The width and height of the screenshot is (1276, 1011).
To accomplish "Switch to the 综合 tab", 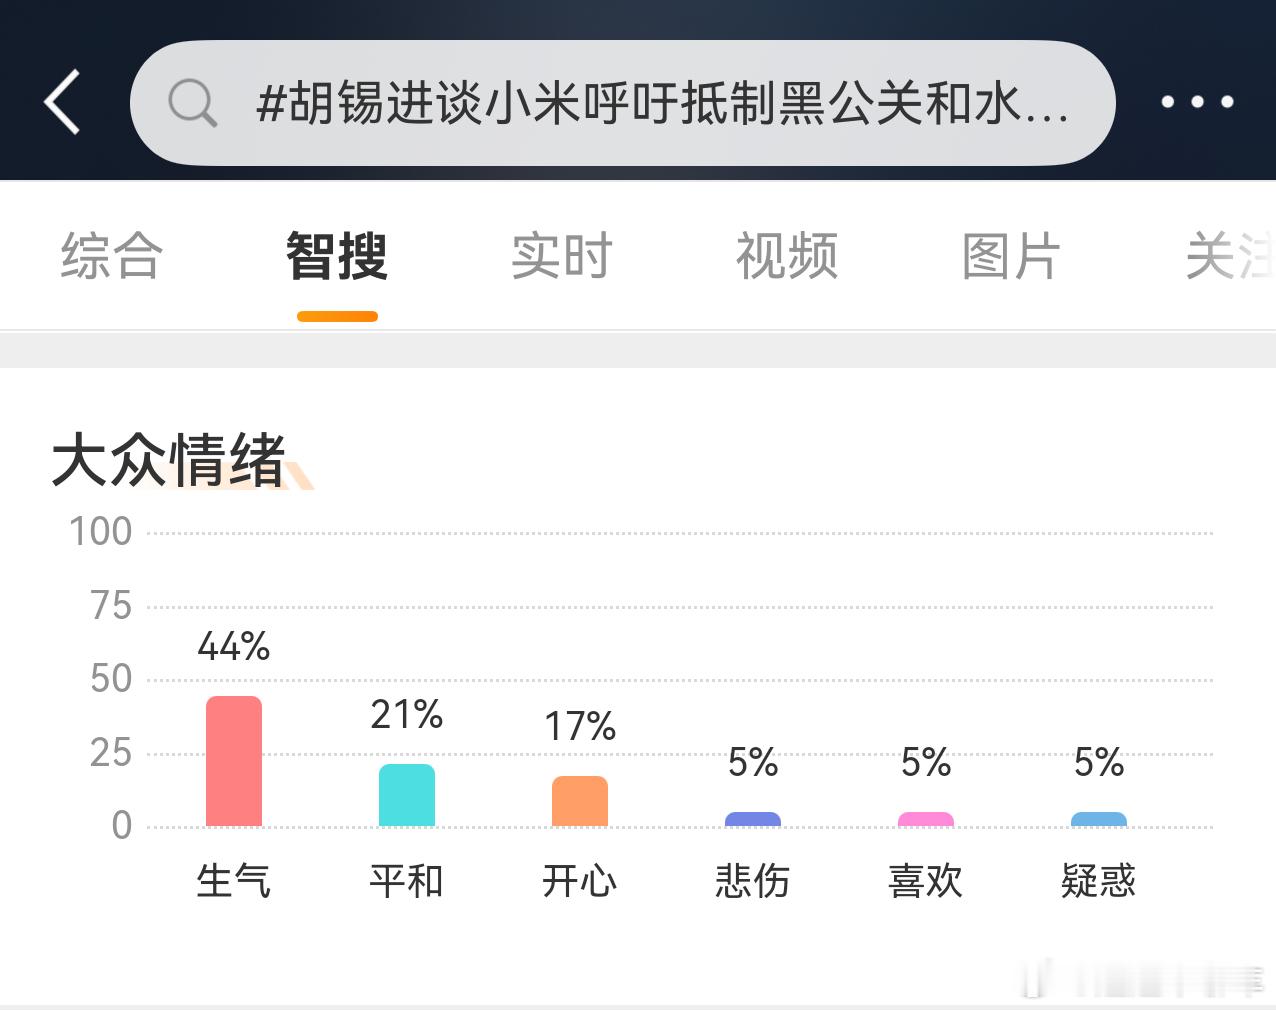I will pos(111,256).
